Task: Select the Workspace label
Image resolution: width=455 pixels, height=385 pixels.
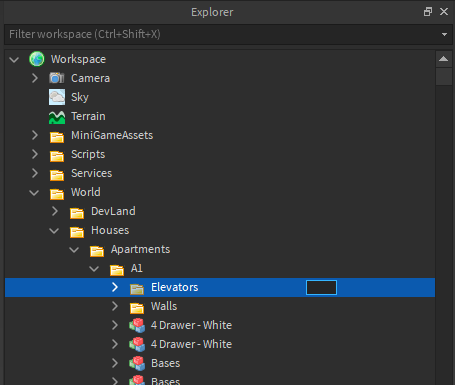Action: 78,59
